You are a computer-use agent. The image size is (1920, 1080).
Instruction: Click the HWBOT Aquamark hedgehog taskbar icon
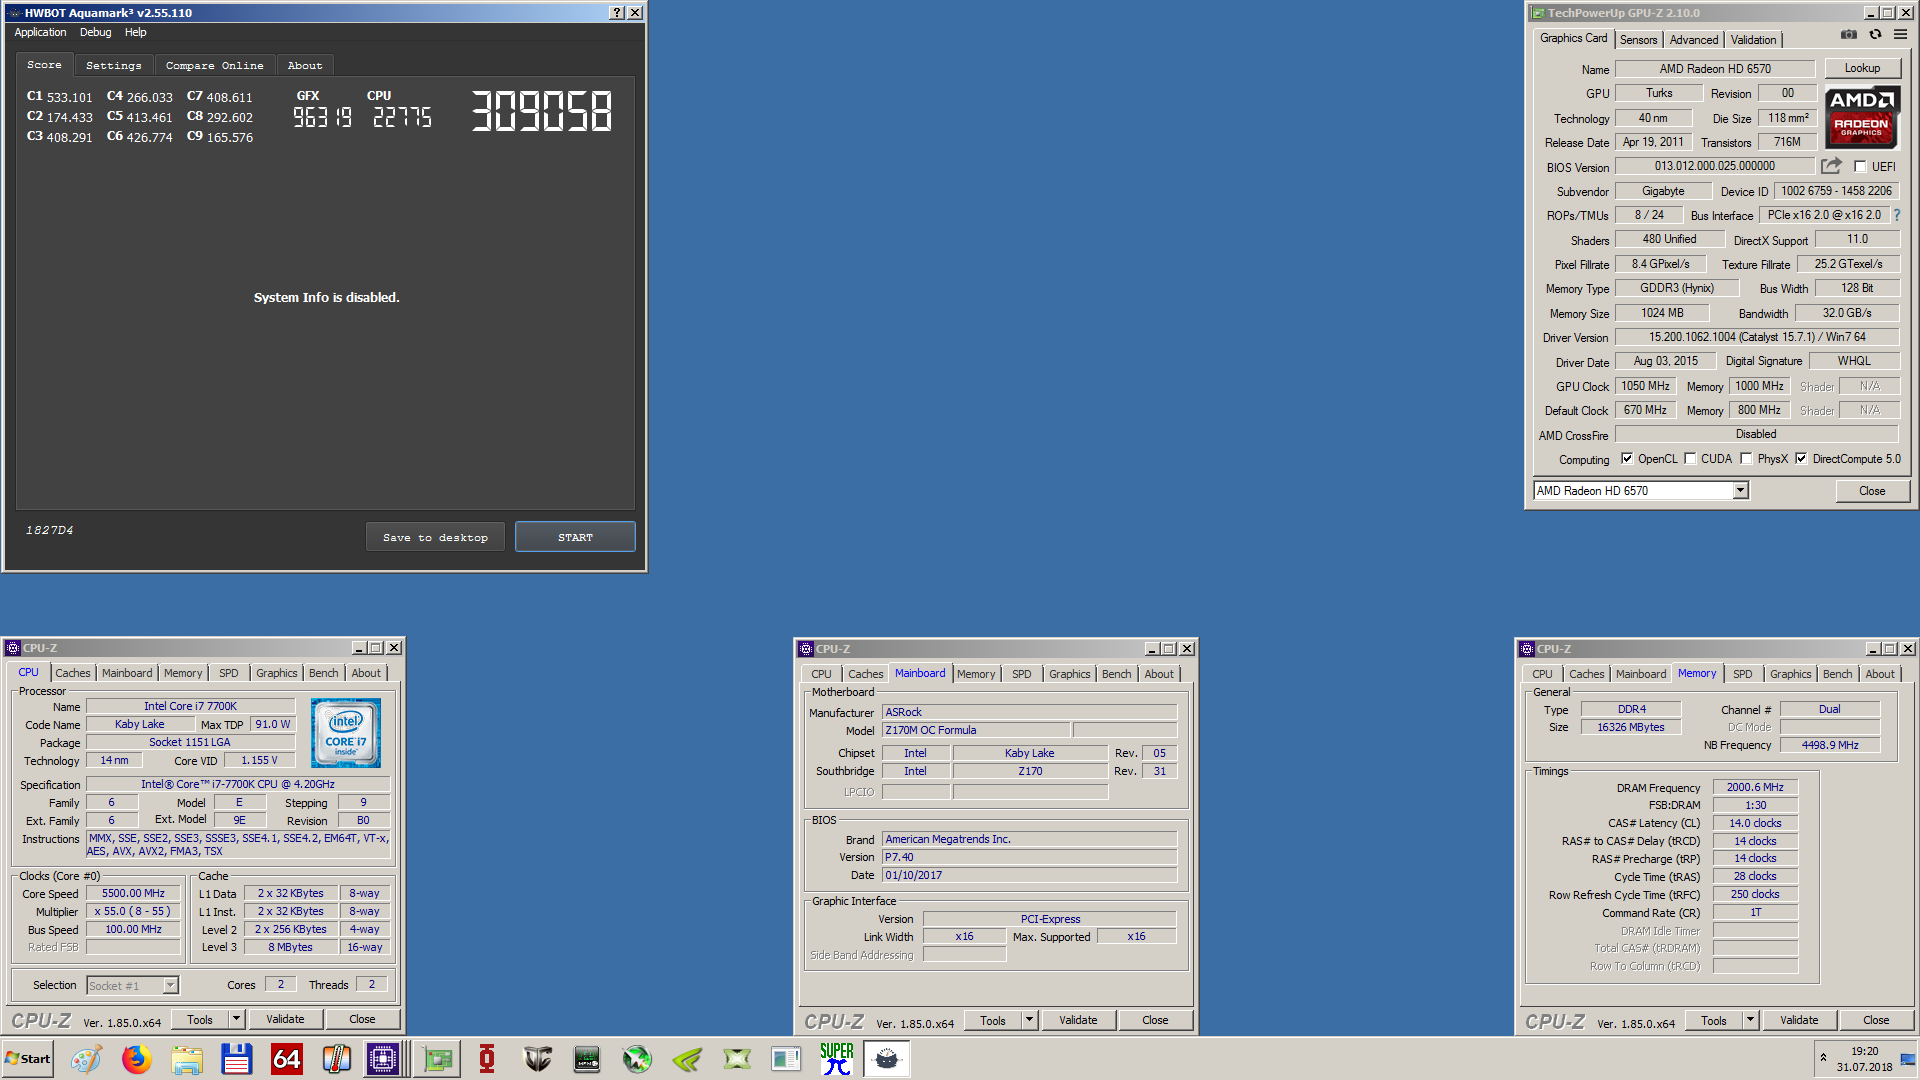pyautogui.click(x=887, y=1059)
